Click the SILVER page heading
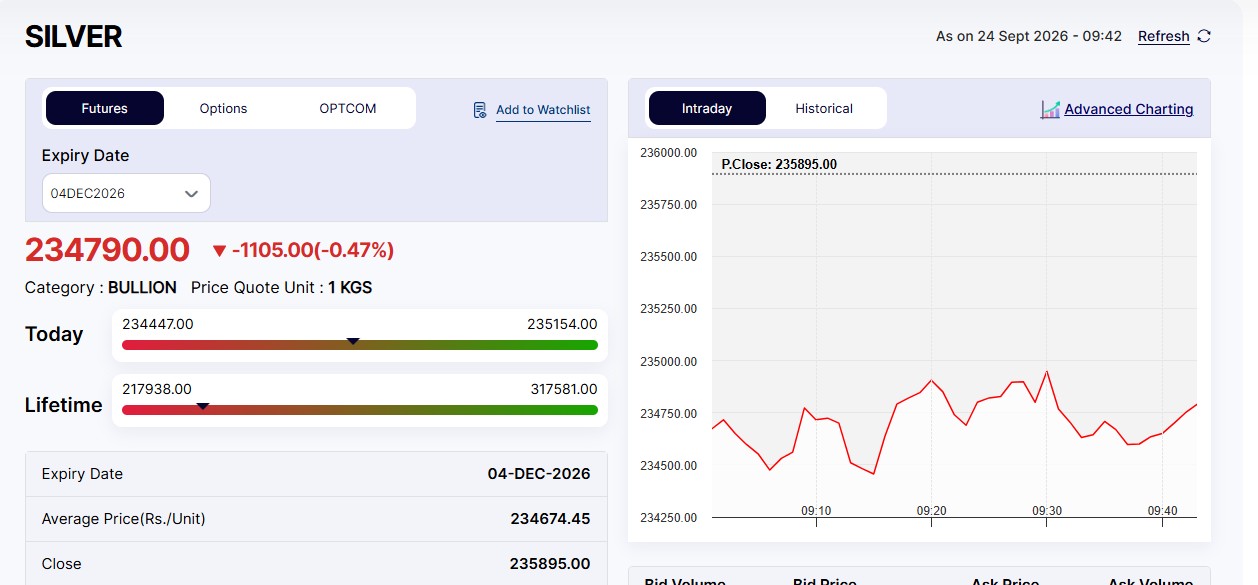 tap(73, 37)
